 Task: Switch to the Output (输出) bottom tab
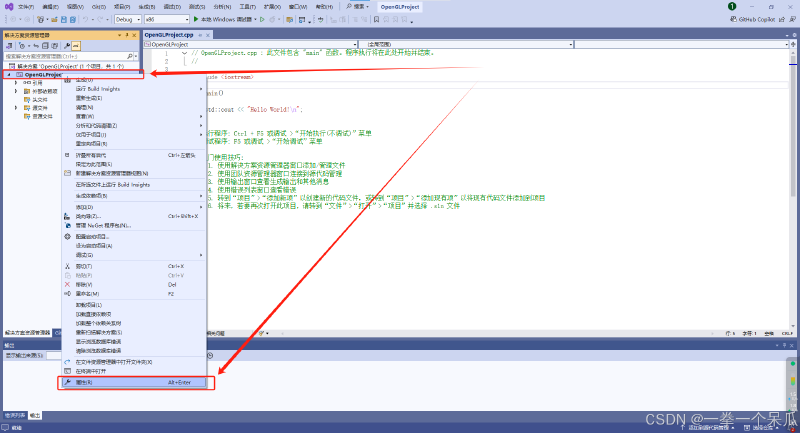[x=35, y=416]
